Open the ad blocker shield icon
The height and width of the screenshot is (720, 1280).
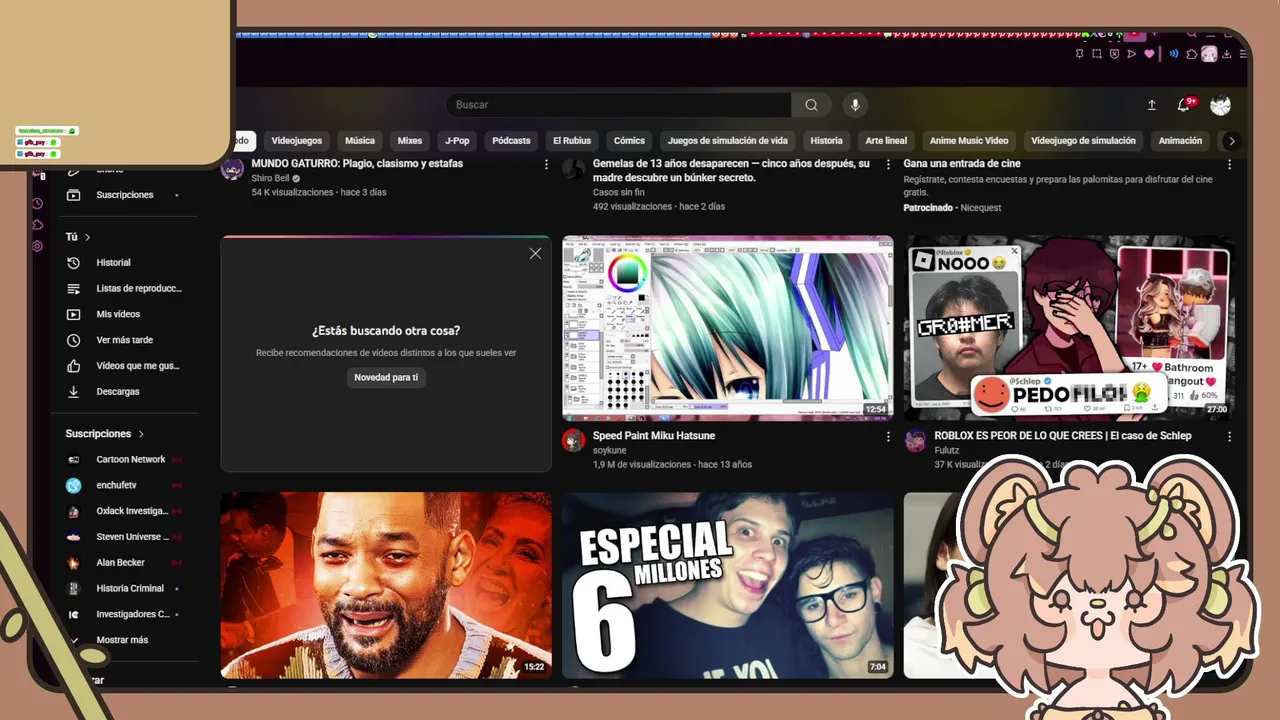click(x=1114, y=54)
